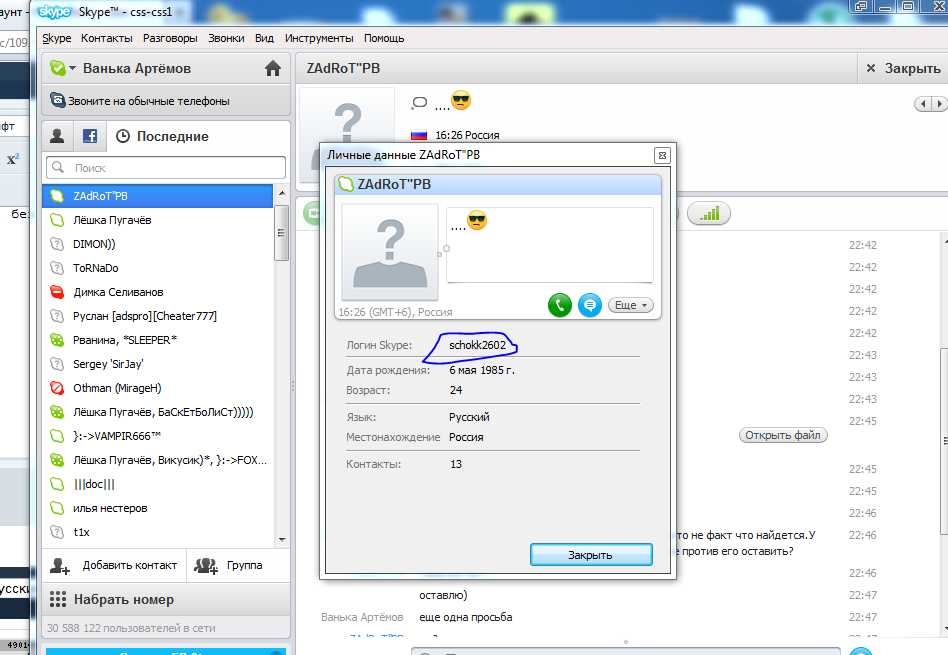Screen dimensions: 948x655
Task: Select contact илья нестеров
Action: click(158, 509)
